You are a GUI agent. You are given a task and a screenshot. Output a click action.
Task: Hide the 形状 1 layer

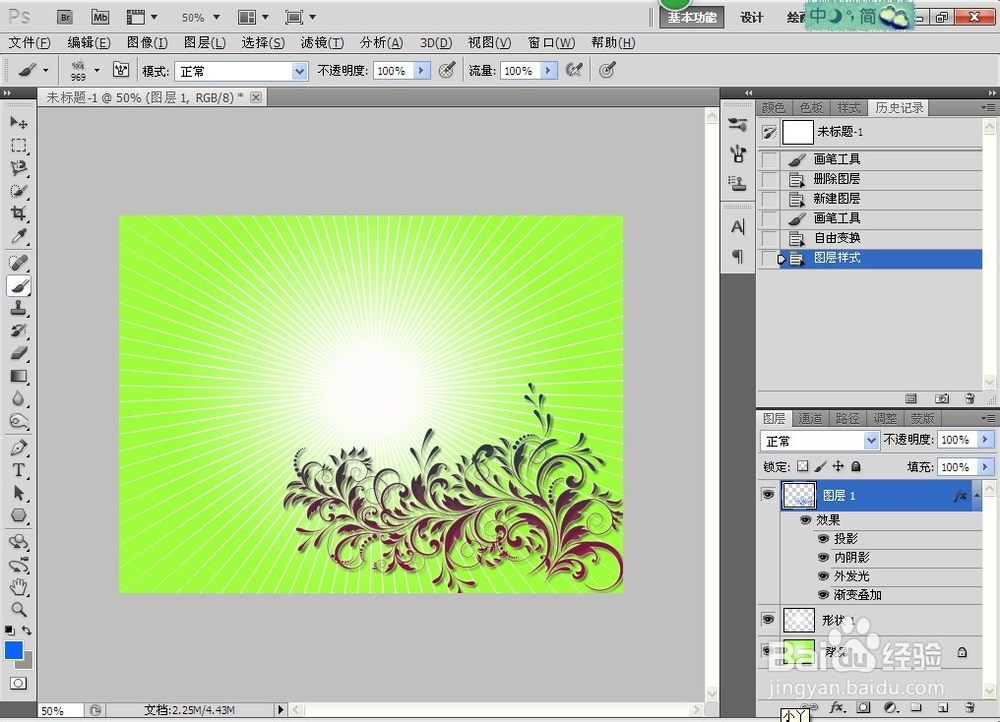(768, 619)
